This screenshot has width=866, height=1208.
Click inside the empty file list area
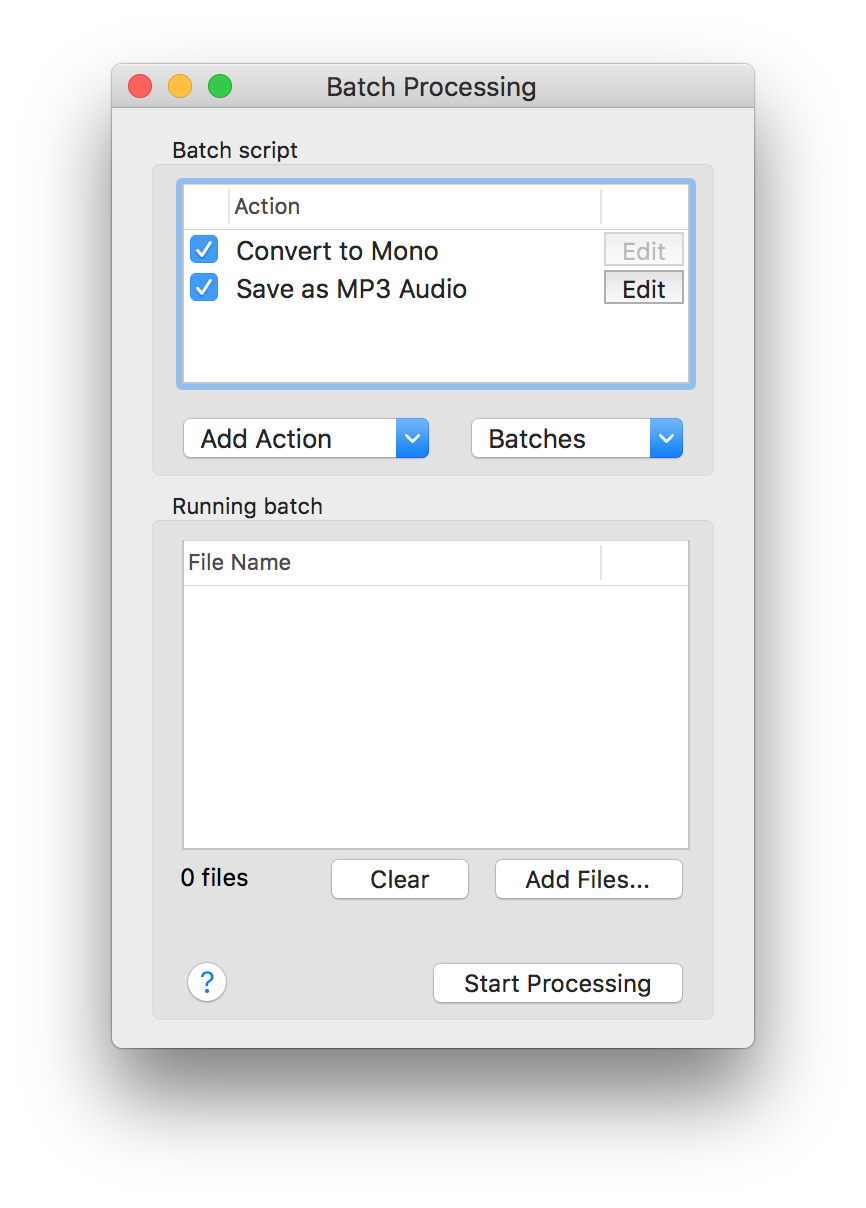[435, 715]
